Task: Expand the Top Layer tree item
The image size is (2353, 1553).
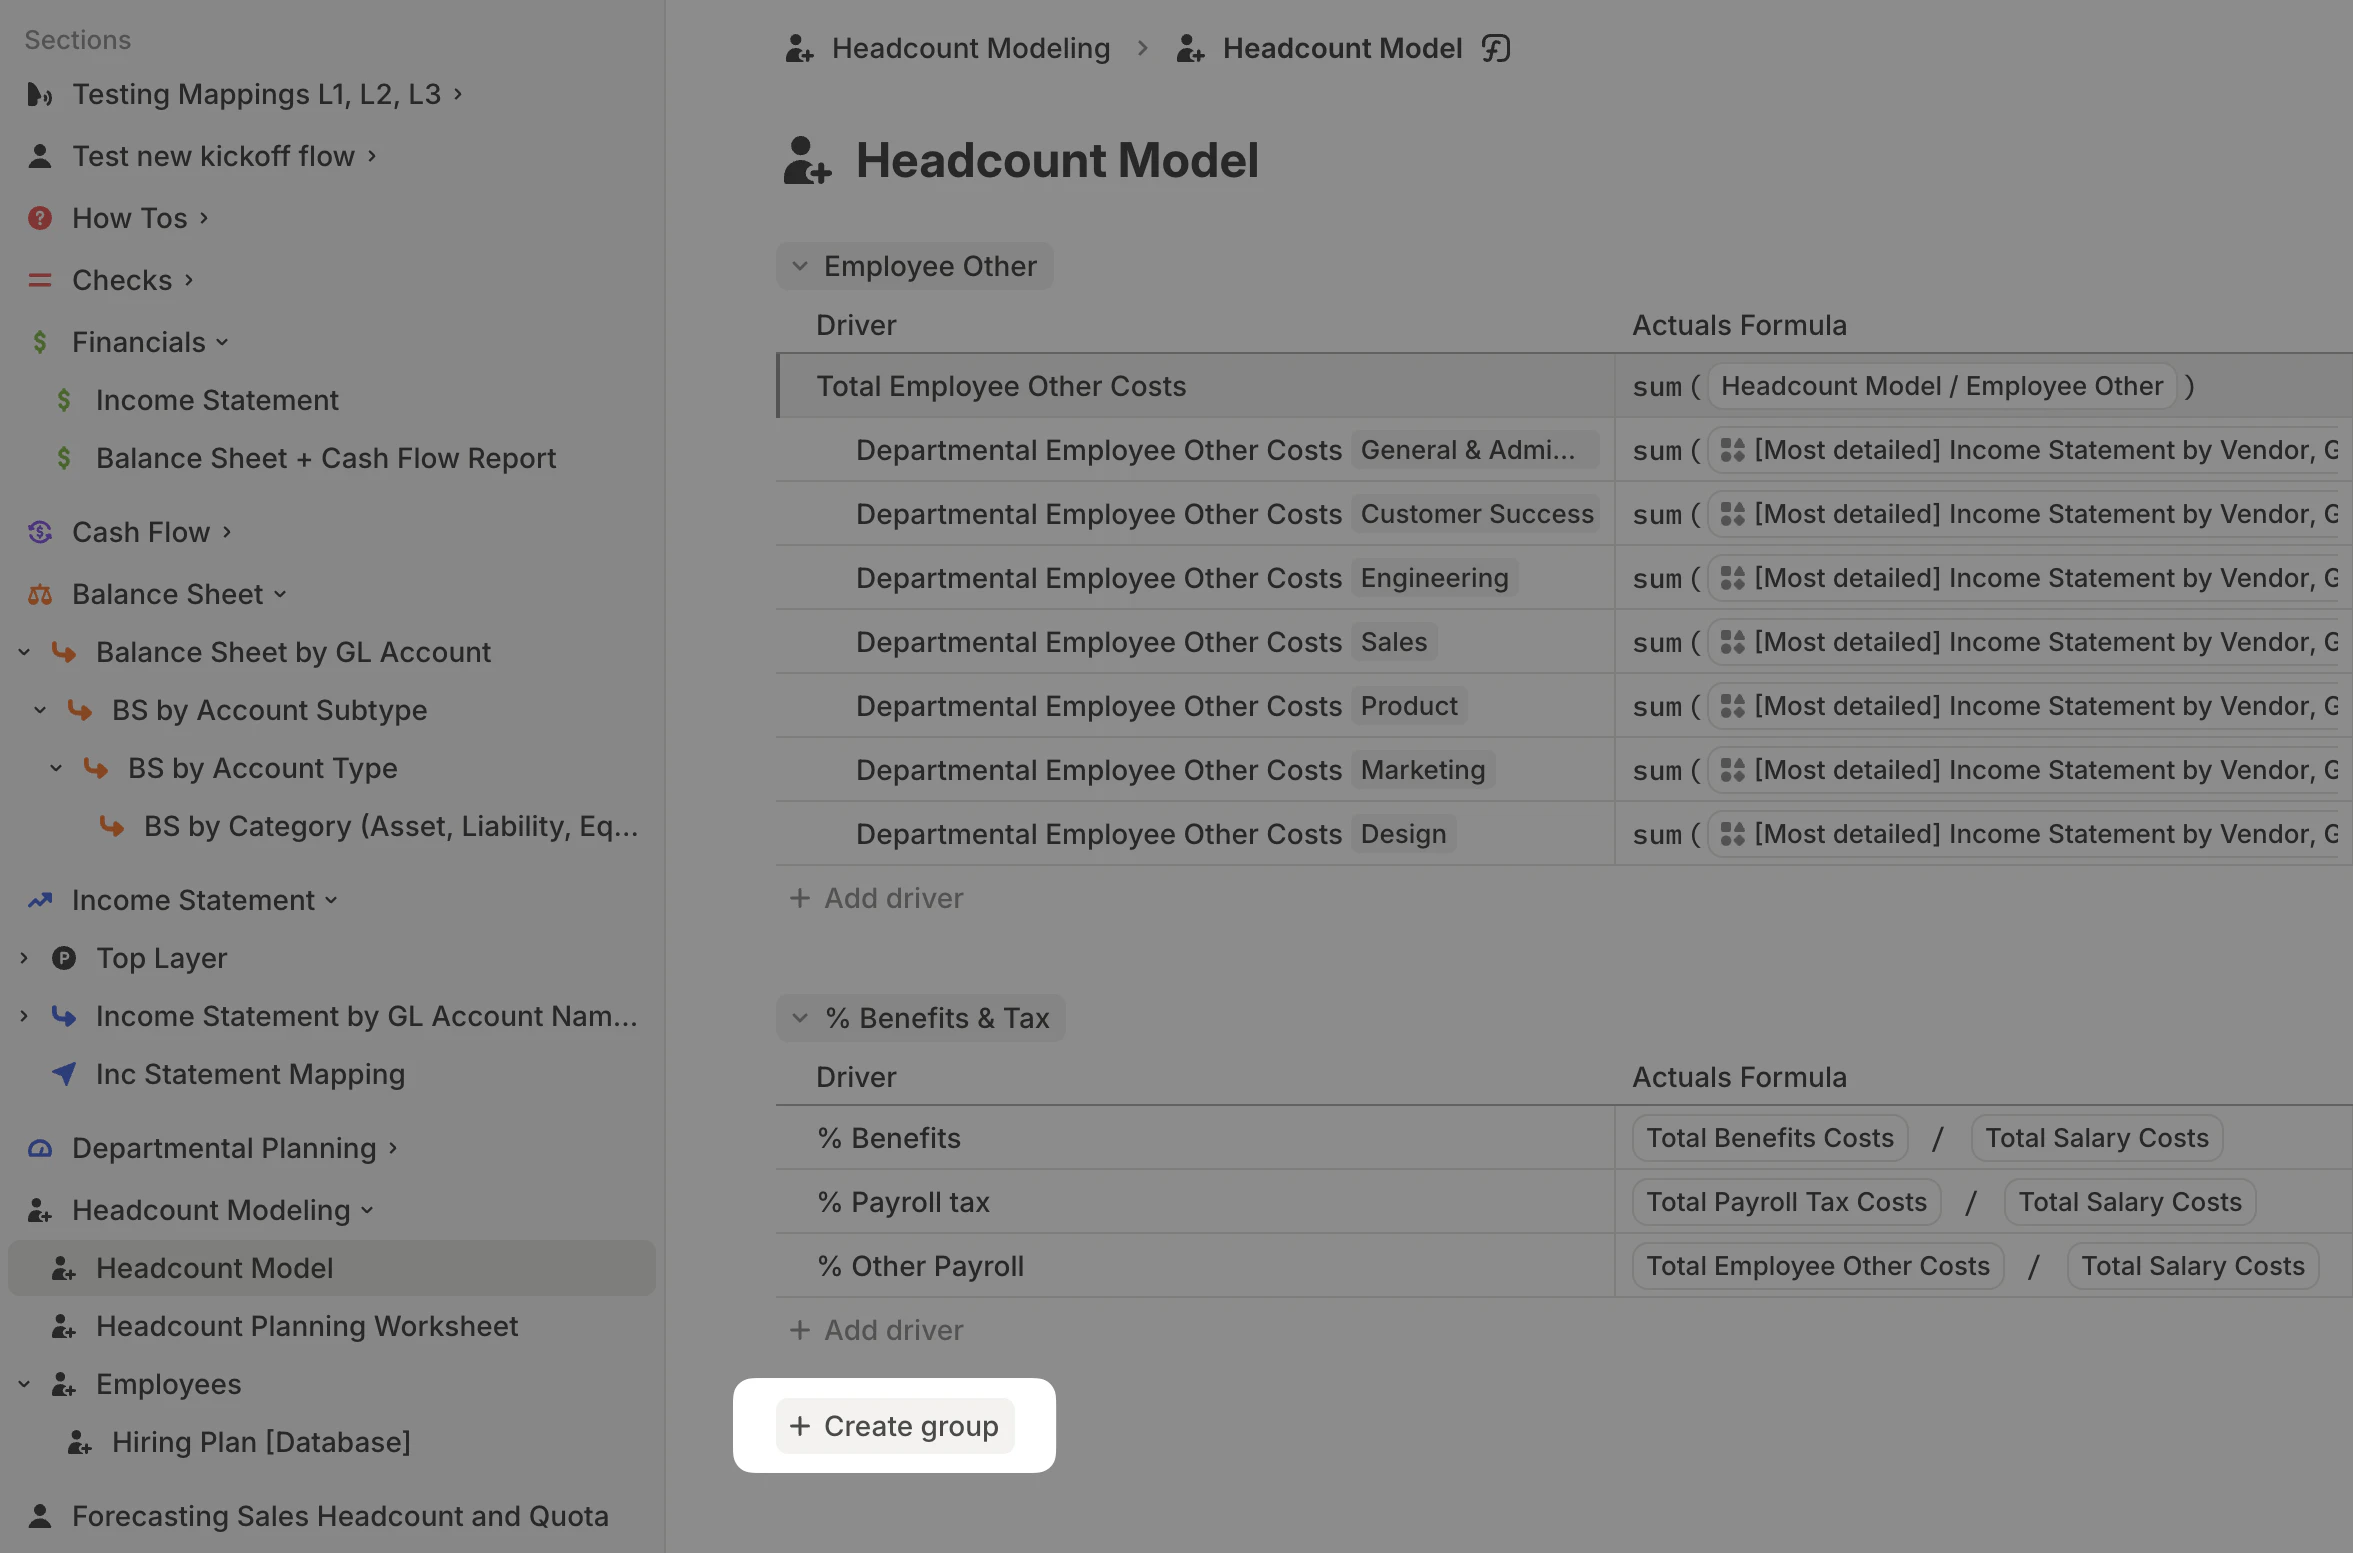Action: pos(24,958)
